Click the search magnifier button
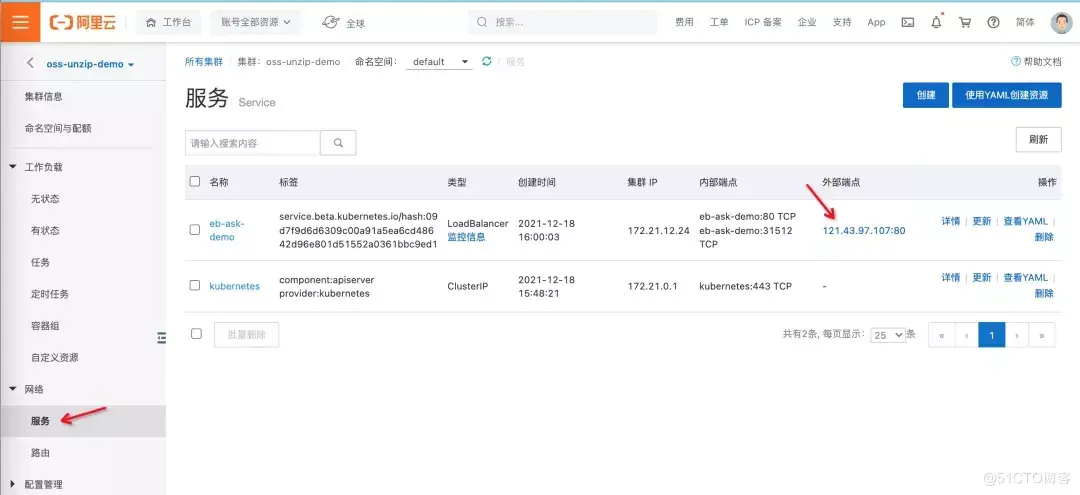The height and width of the screenshot is (495, 1080). pos(338,143)
